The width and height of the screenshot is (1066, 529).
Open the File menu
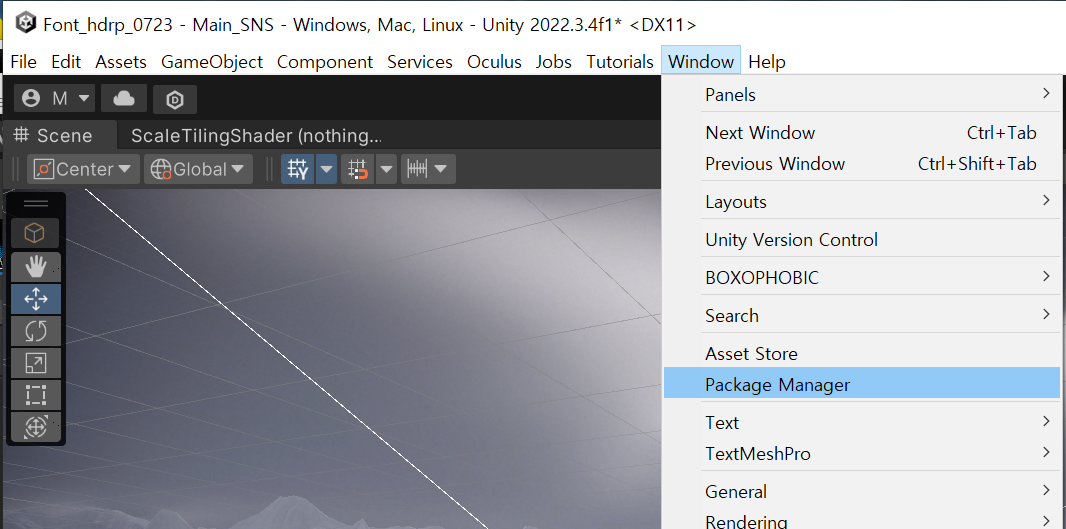pyautogui.click(x=24, y=61)
